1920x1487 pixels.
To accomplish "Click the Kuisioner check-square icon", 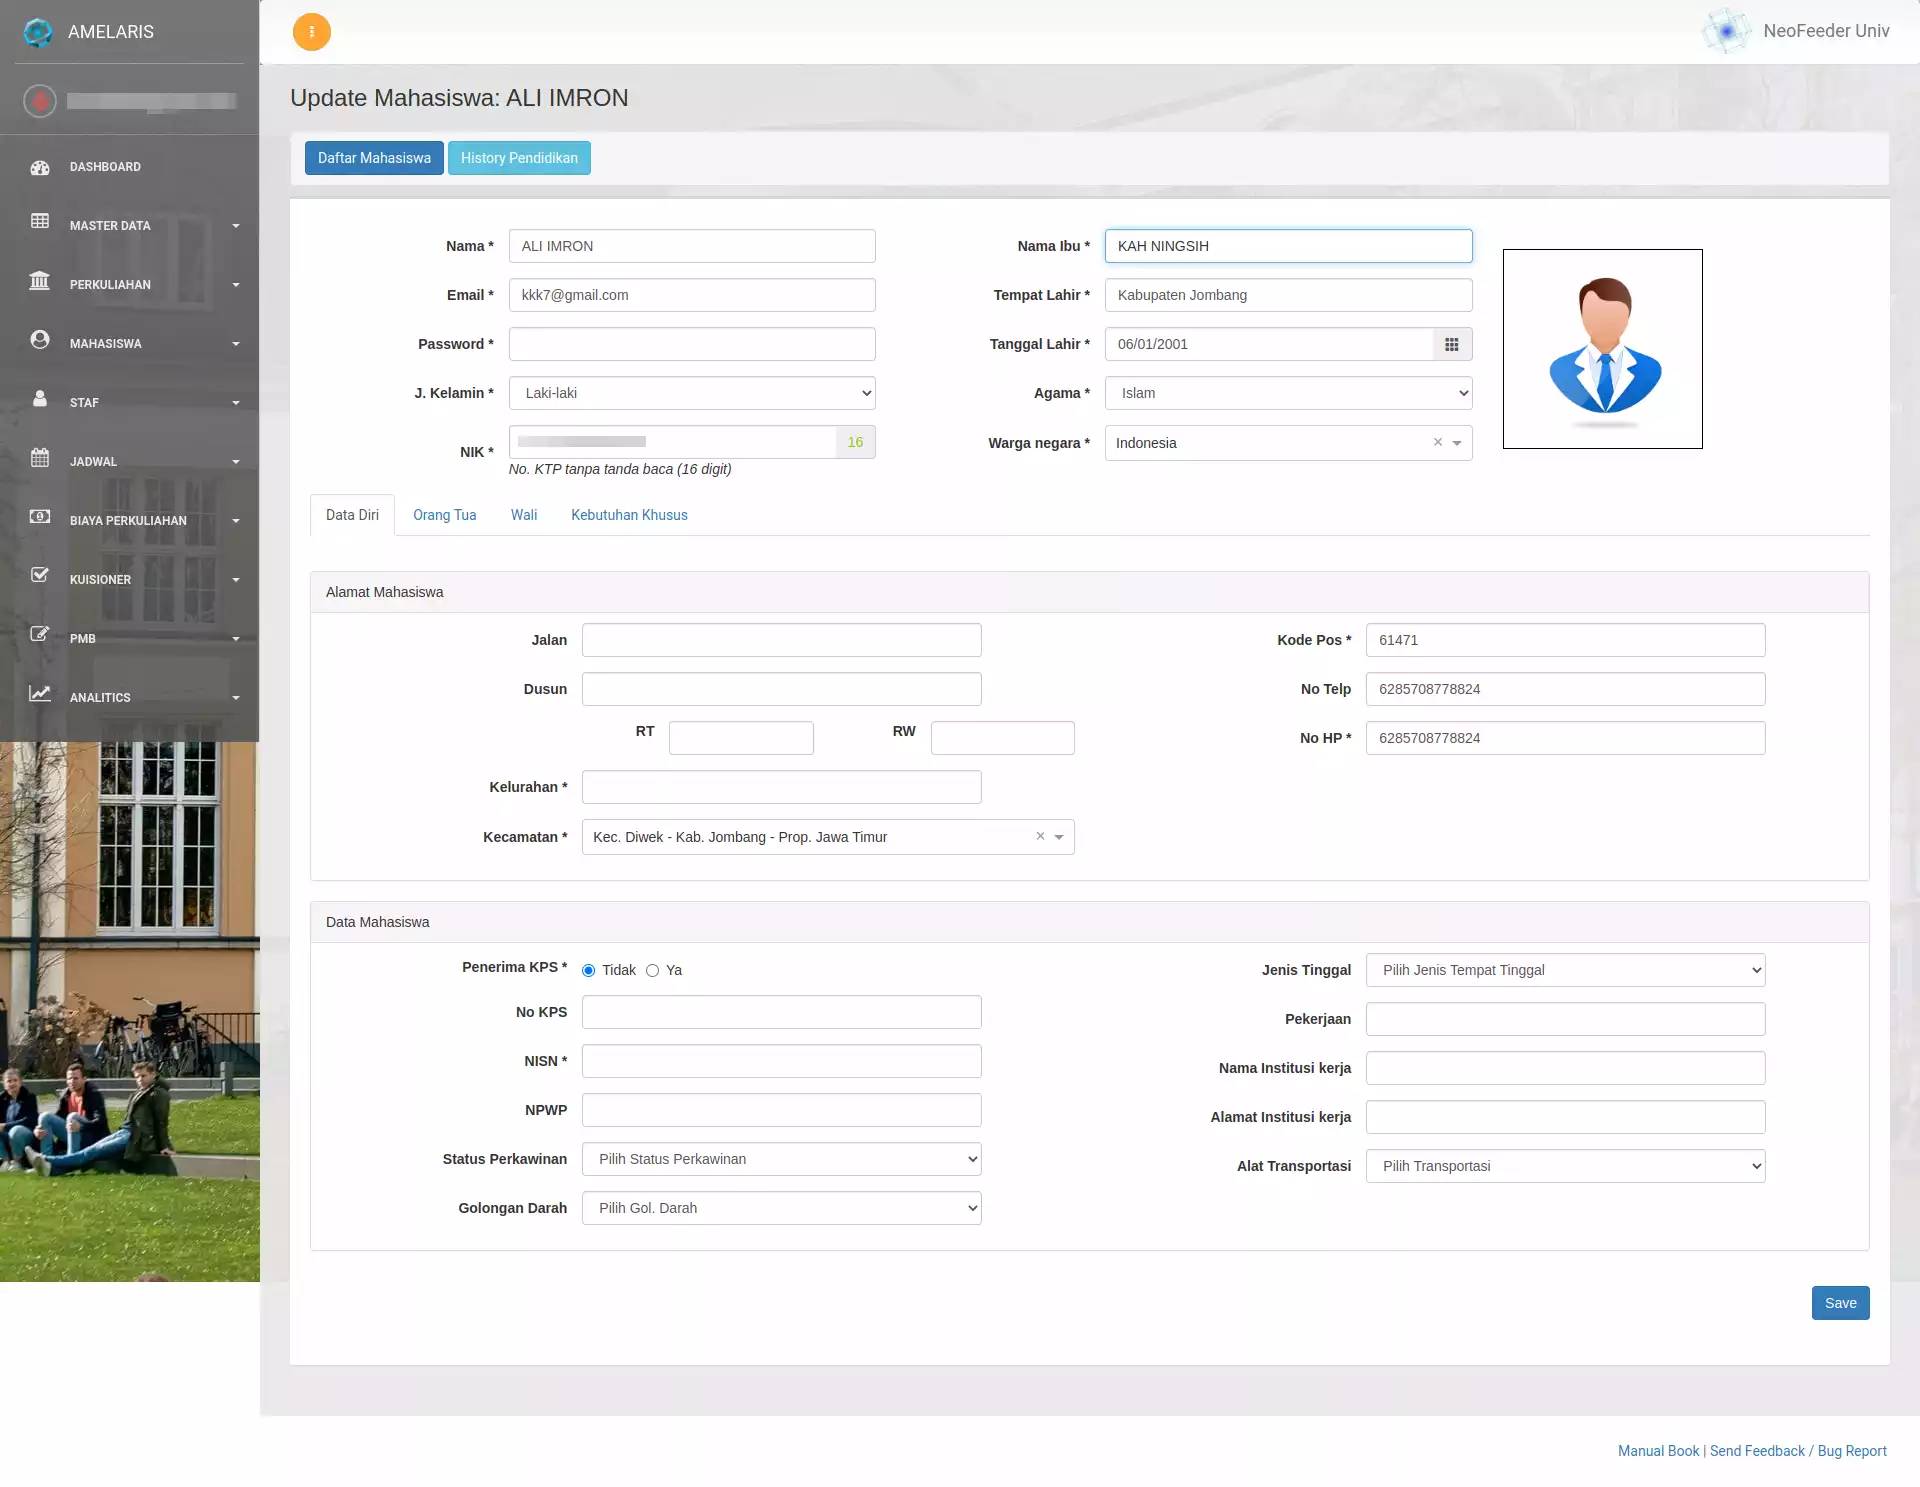I will [40, 575].
